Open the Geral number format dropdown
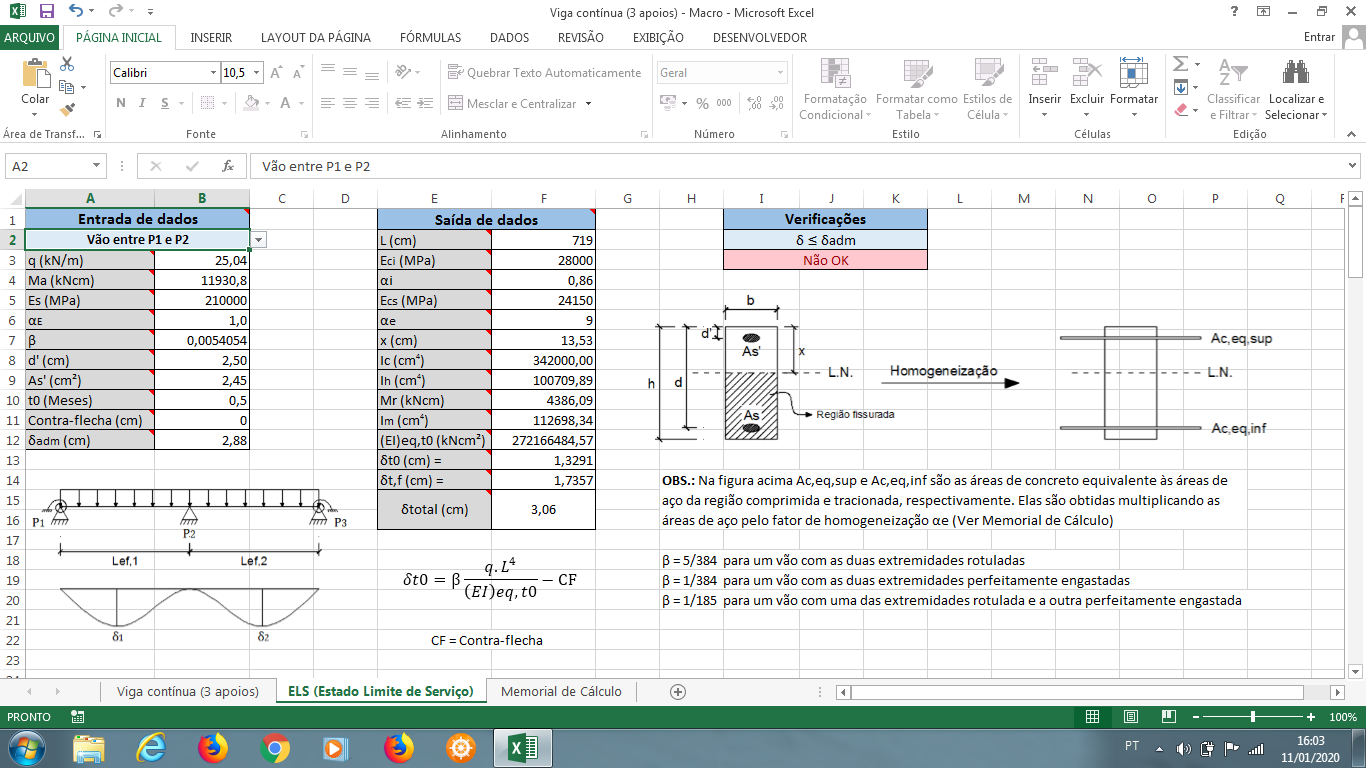 [x=781, y=73]
